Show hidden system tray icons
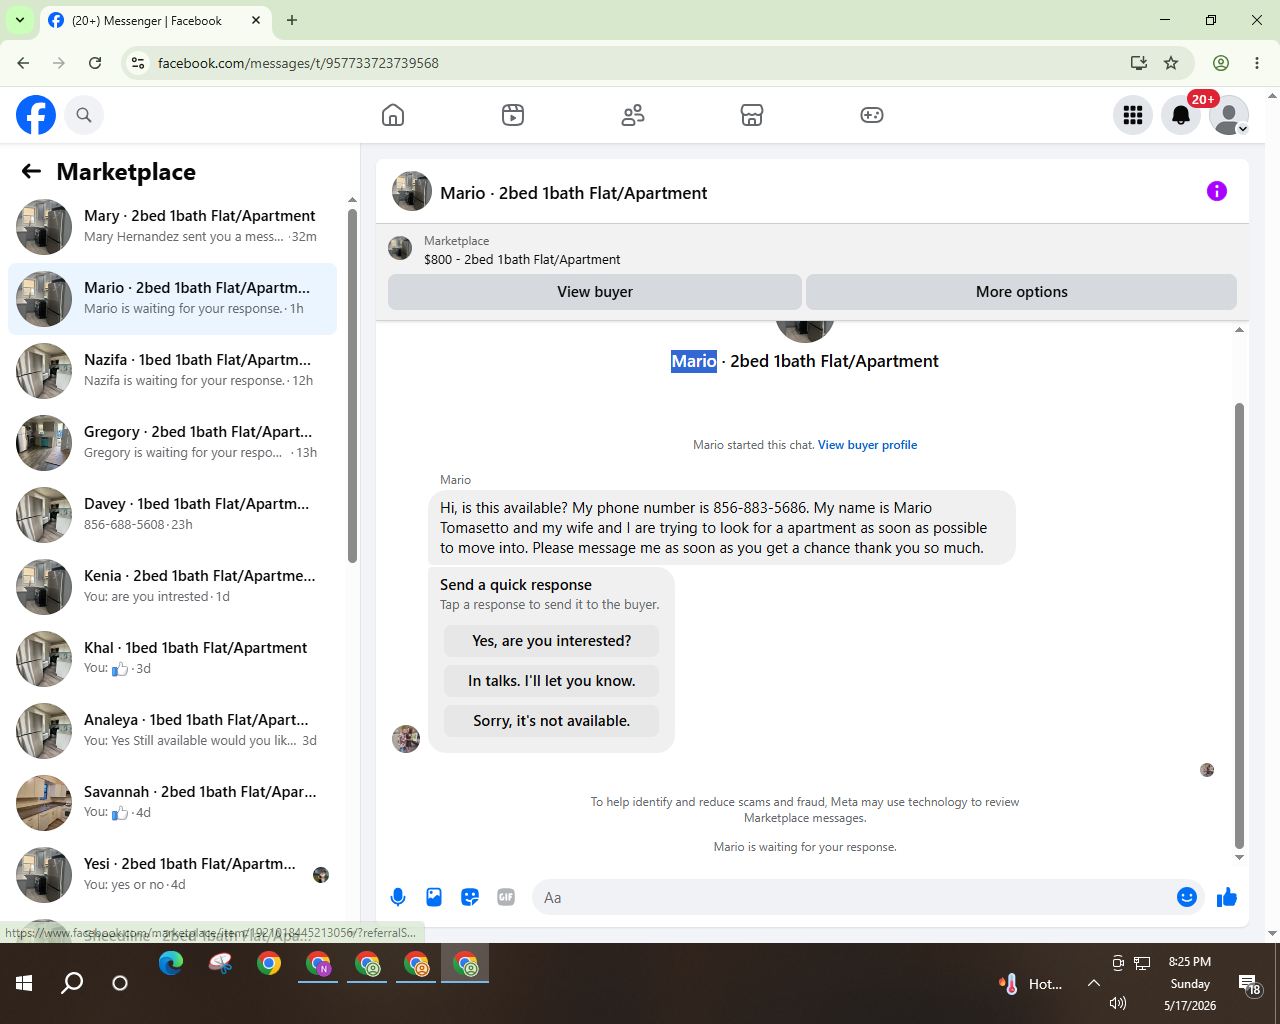This screenshot has width=1280, height=1024. coord(1094,984)
